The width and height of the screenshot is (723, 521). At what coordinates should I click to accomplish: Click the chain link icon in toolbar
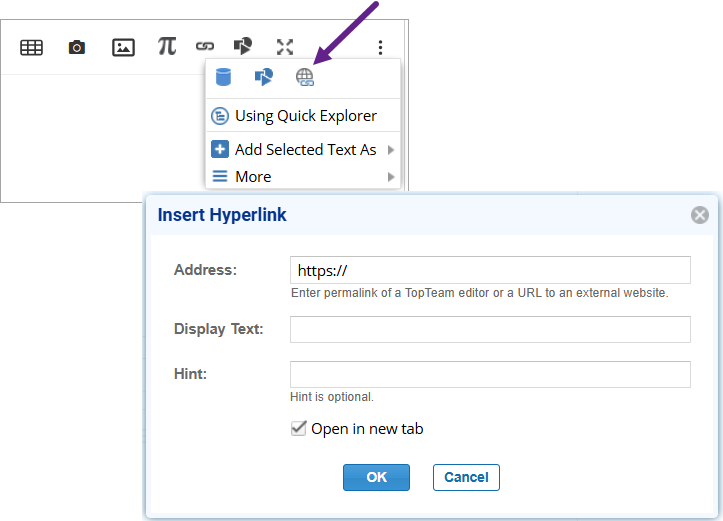(x=205, y=46)
